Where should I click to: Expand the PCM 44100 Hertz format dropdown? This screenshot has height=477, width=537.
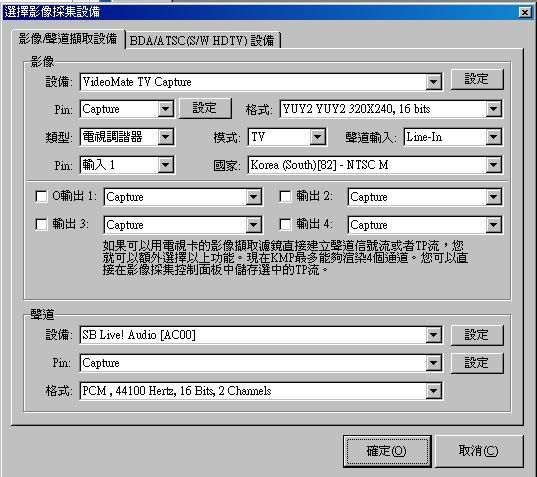pos(261,391)
